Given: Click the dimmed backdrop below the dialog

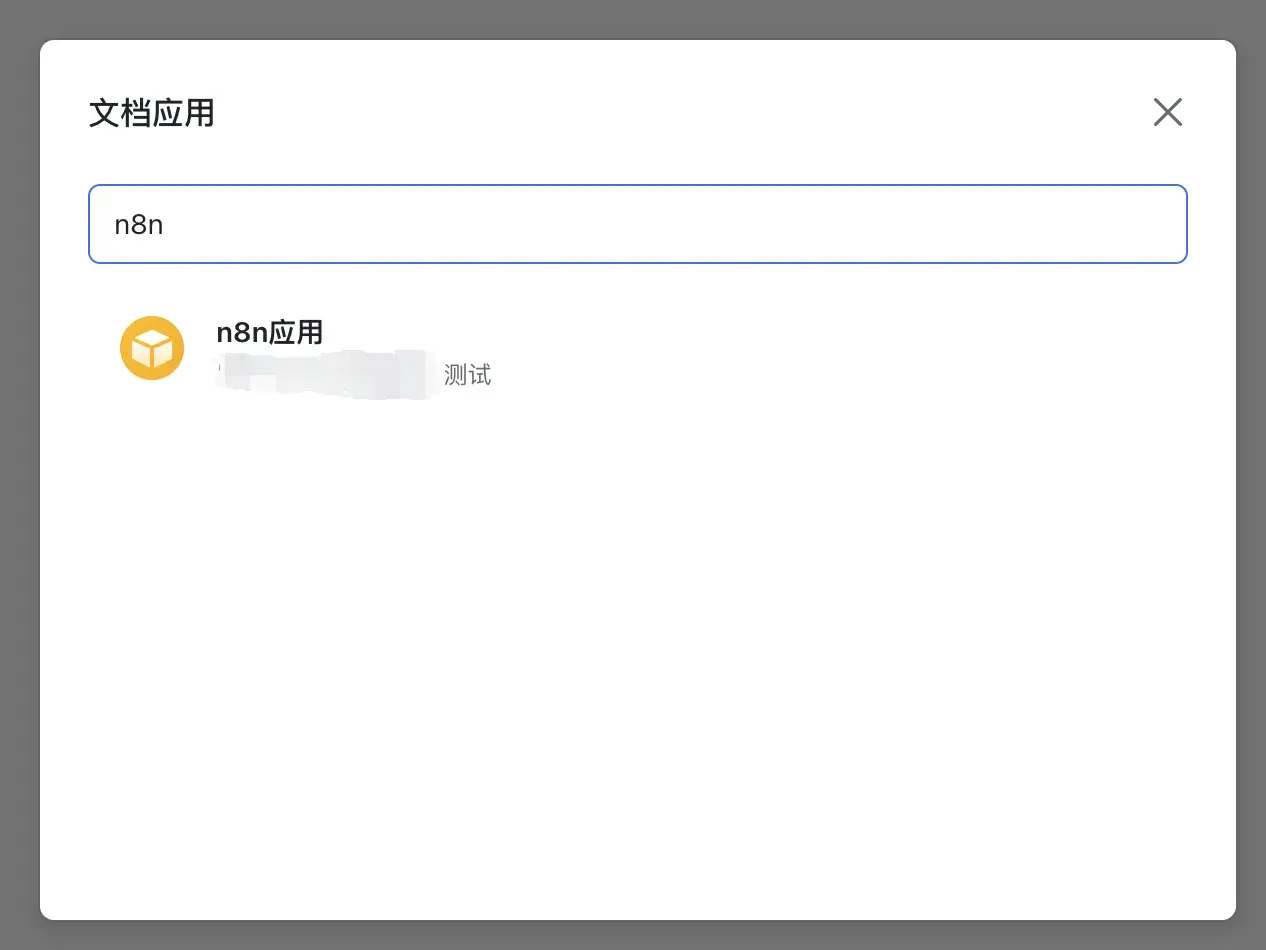Looking at the screenshot, I should coord(633,936).
